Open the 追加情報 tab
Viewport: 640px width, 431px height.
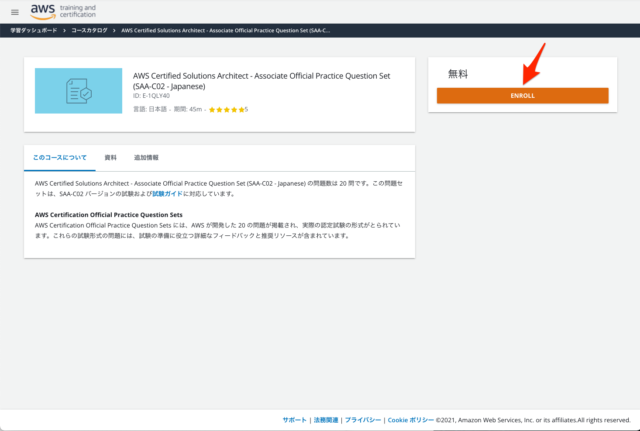(x=146, y=158)
